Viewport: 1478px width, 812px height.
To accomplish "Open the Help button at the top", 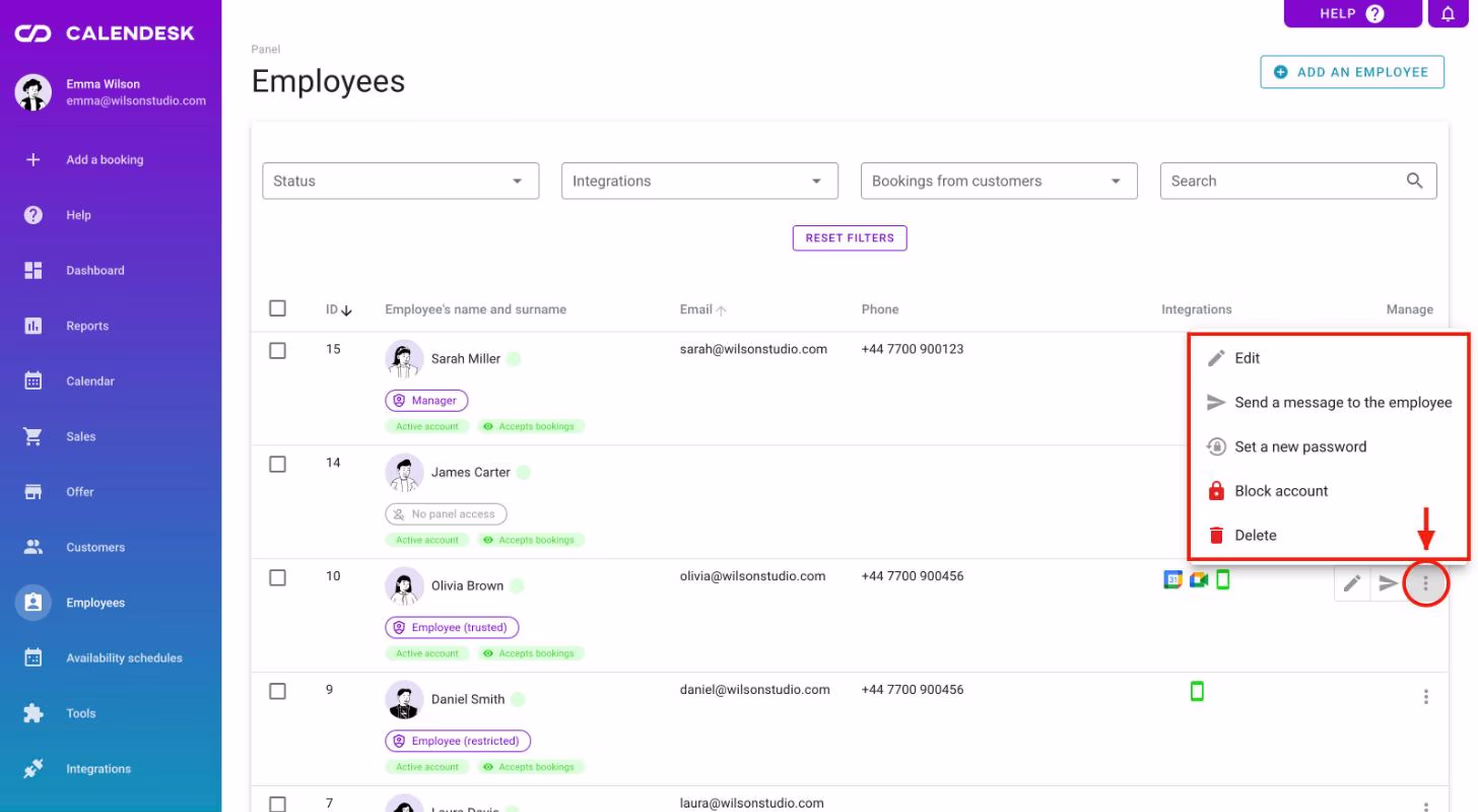I will point(1352,14).
